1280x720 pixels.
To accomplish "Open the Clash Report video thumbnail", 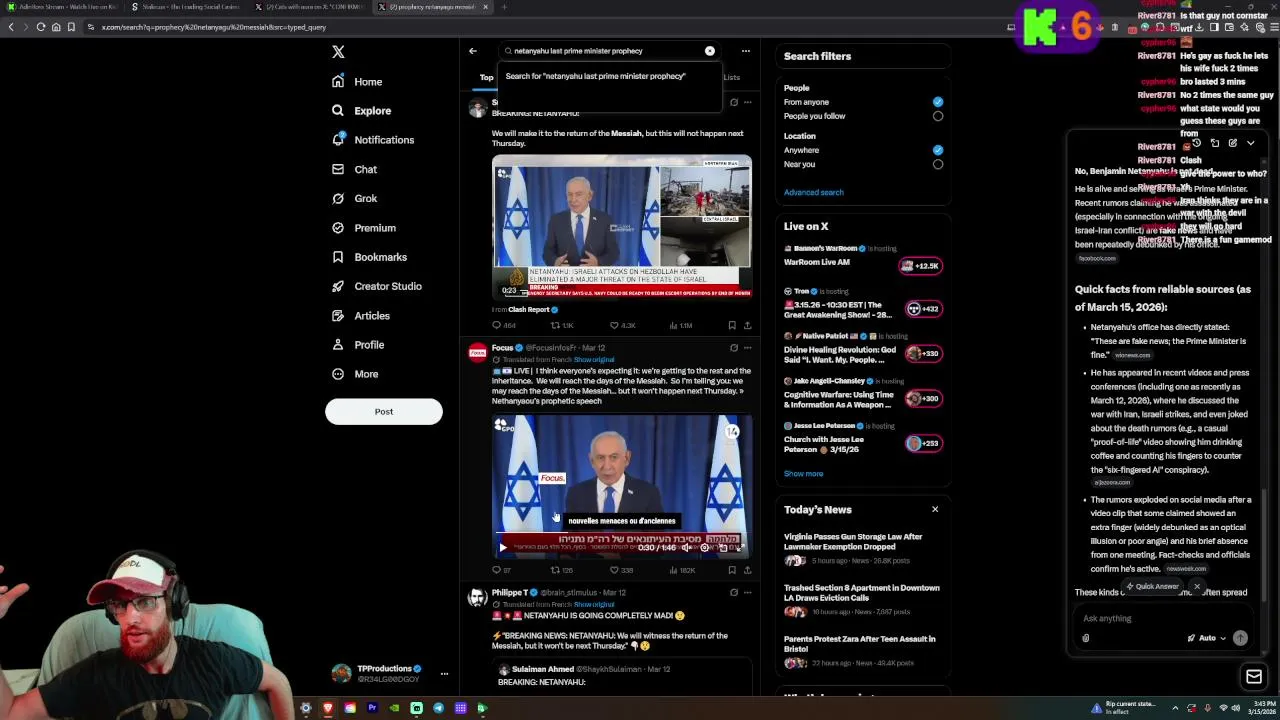I will point(621,227).
